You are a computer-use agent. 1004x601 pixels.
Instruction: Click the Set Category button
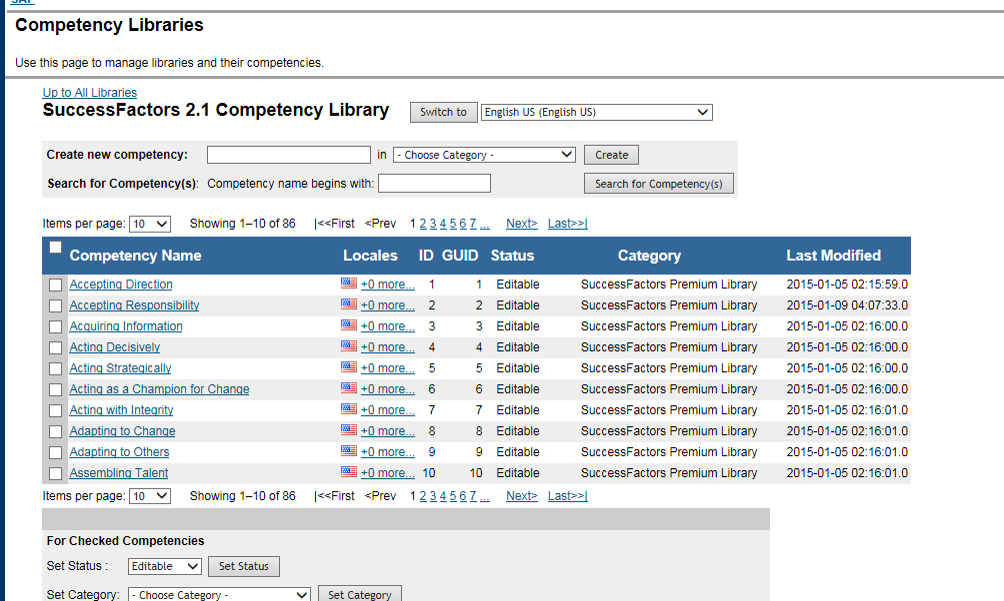(x=360, y=595)
